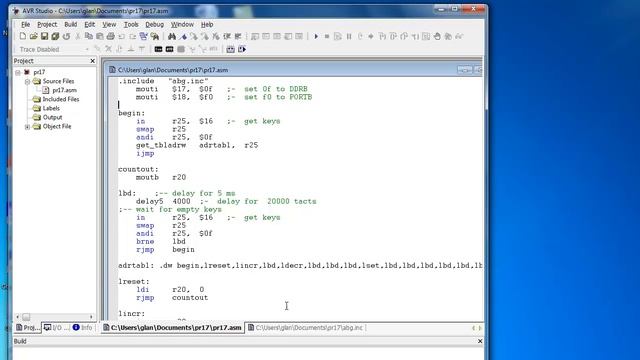
Task: Open the Project menu
Action: click(x=47, y=24)
